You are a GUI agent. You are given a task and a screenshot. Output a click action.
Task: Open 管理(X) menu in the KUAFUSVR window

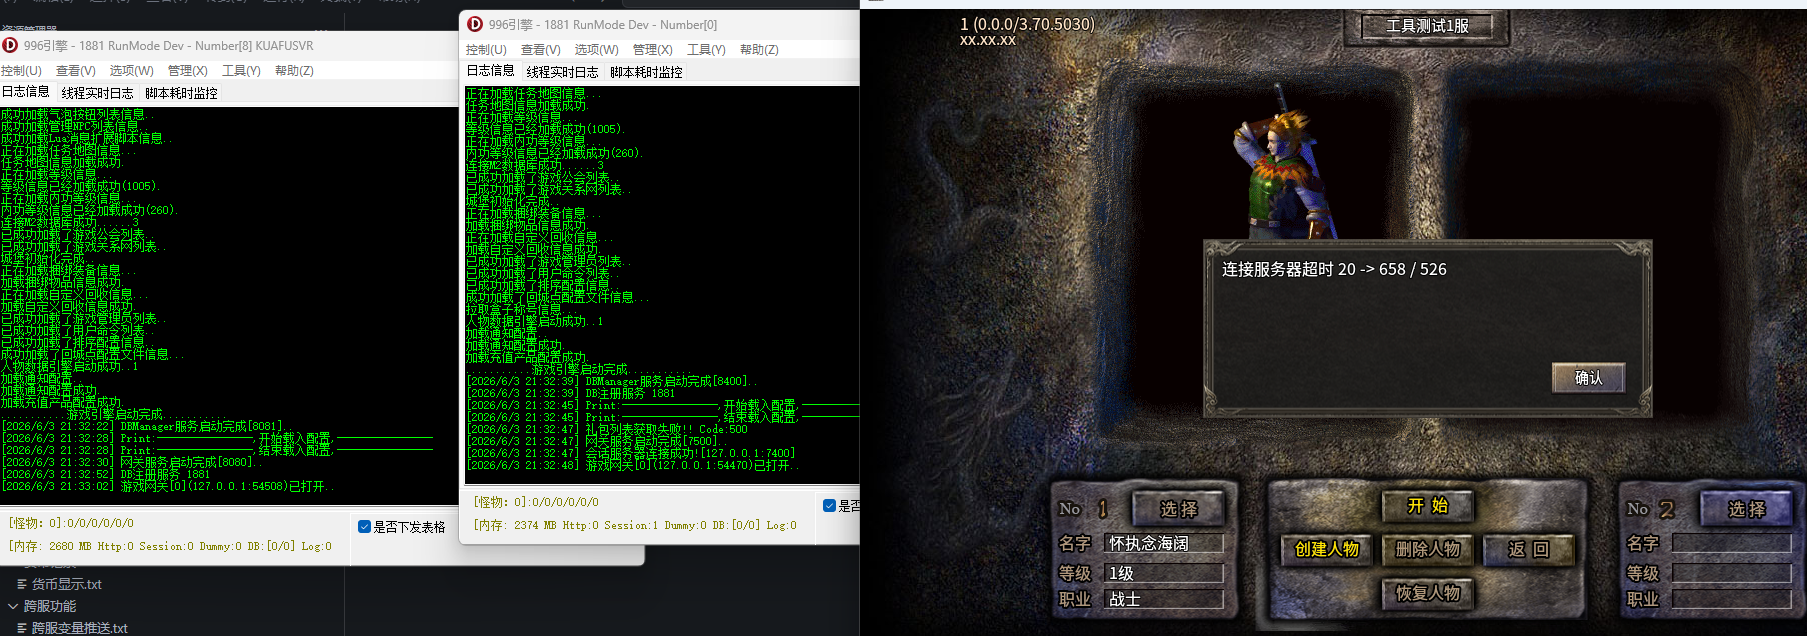187,70
